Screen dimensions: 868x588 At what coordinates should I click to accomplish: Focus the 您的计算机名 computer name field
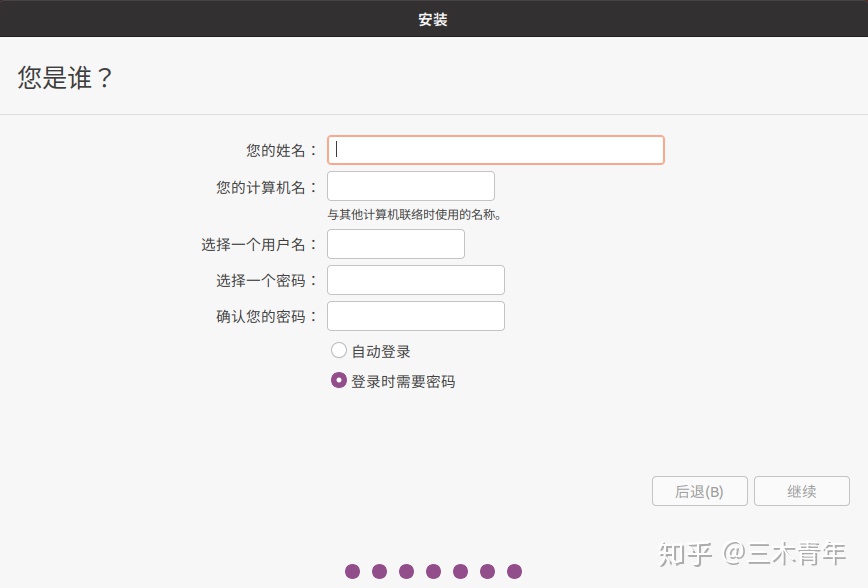(411, 186)
